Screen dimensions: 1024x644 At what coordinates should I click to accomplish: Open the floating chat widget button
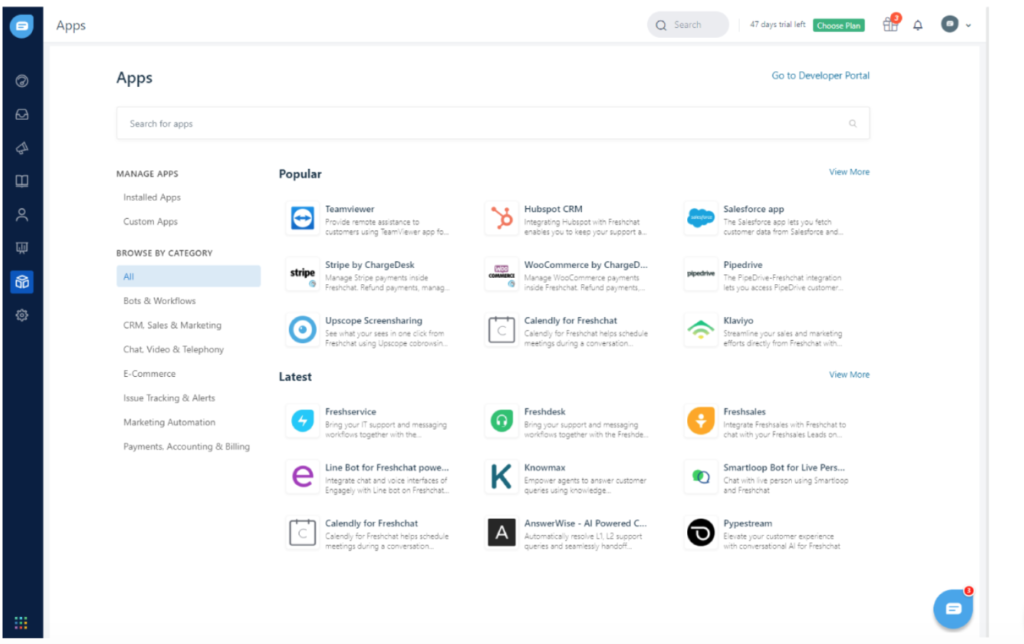pyautogui.click(x=953, y=608)
